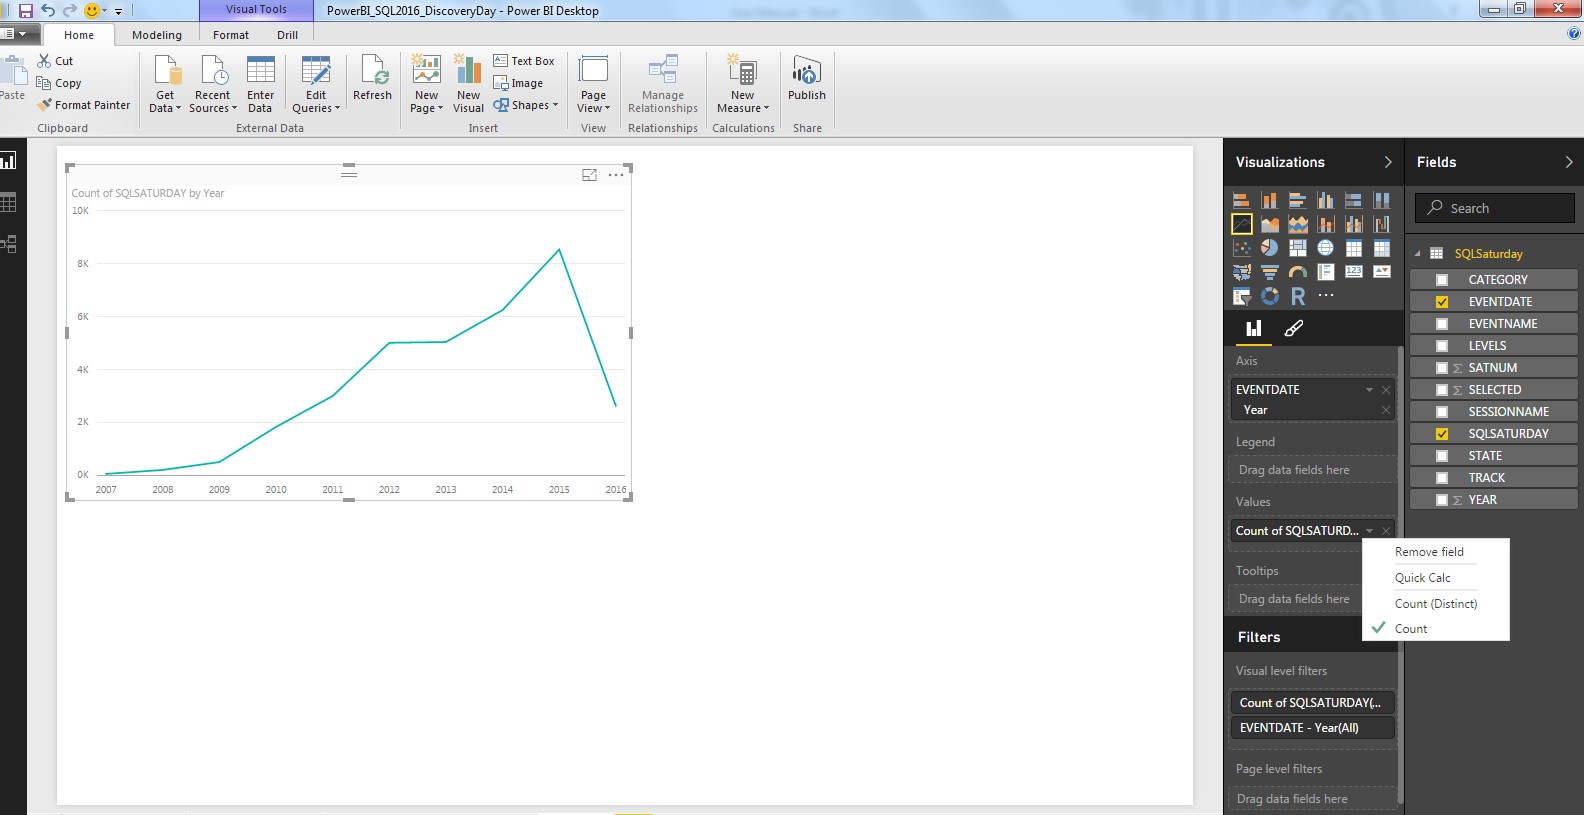
Task: Pick the KPI visualization
Action: click(x=1381, y=272)
